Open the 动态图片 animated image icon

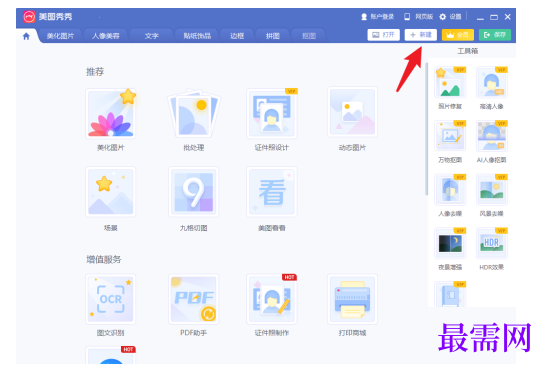(x=352, y=112)
